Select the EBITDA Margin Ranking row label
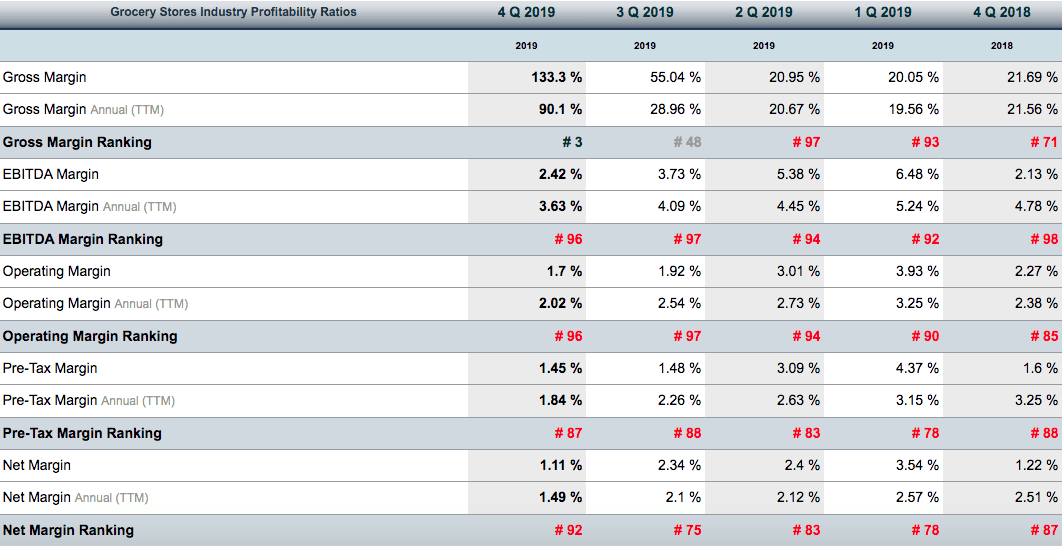The image size is (1063, 546). pyautogui.click(x=83, y=239)
